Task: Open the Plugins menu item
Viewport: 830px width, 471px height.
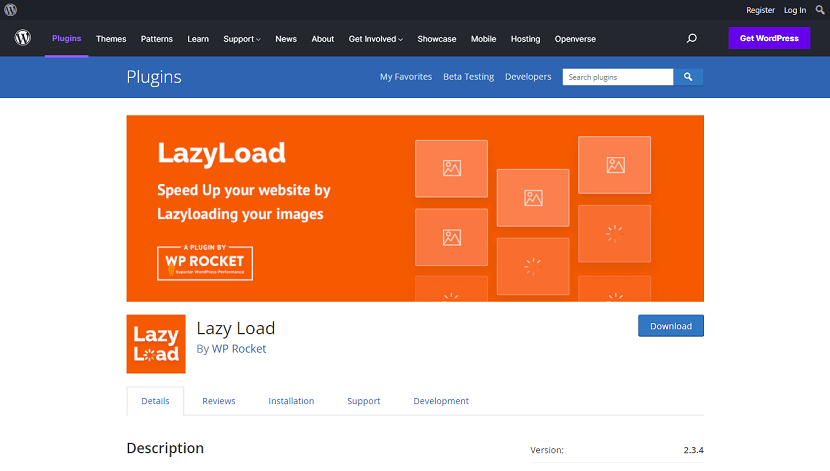Action: tap(67, 38)
